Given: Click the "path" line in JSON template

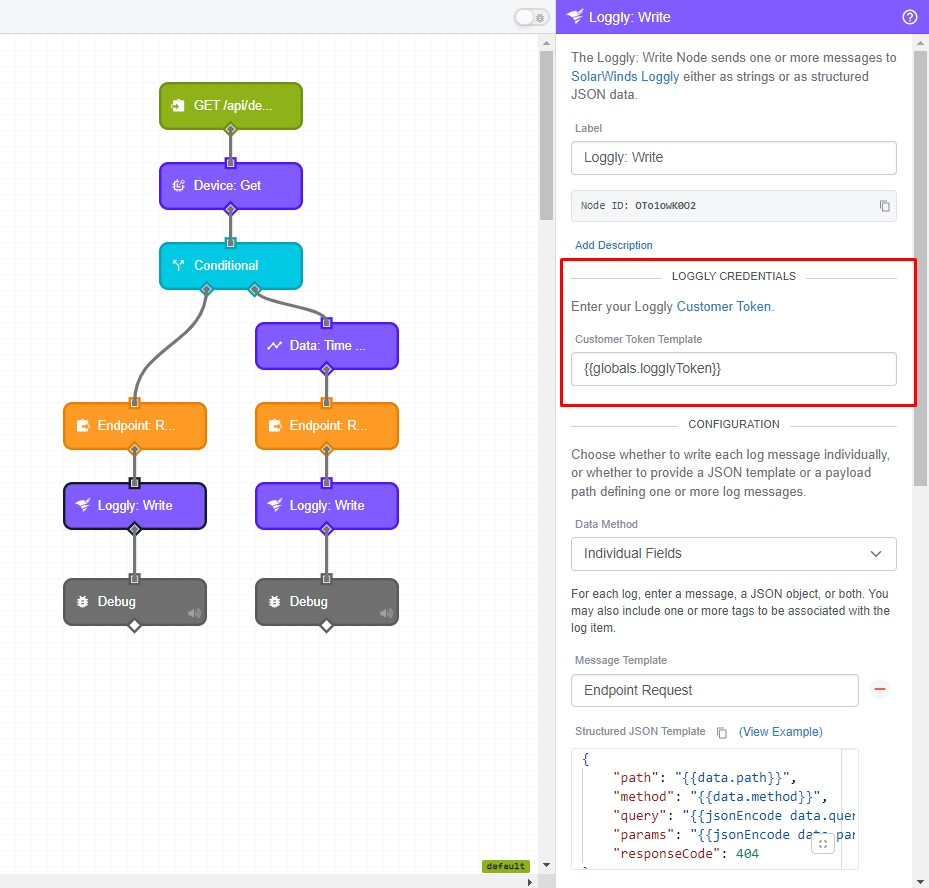Looking at the screenshot, I should (704, 778).
